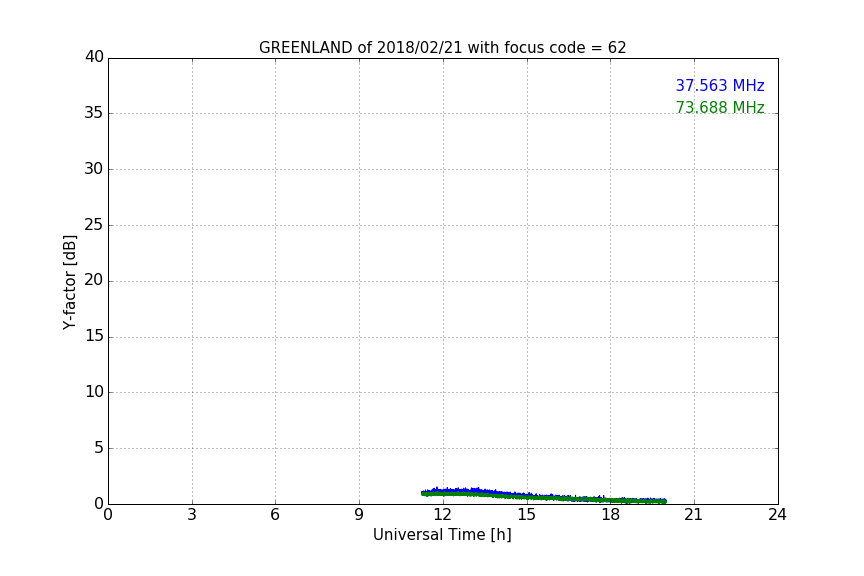Select the green '73.688 MHz' legend label

click(x=720, y=107)
